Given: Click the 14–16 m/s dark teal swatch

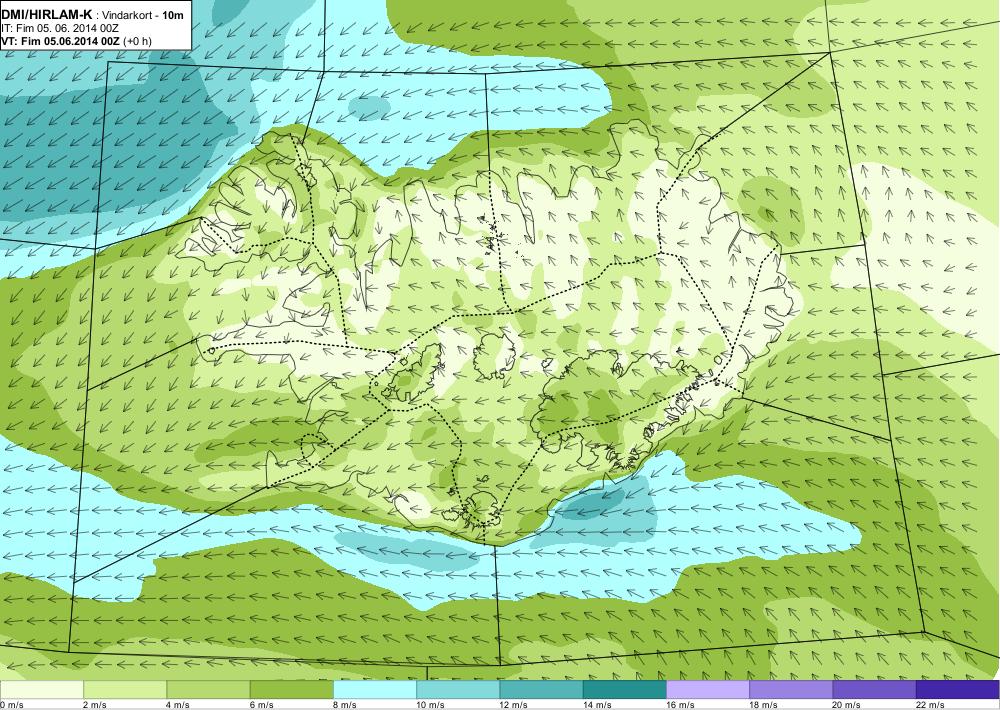Looking at the screenshot, I should 625,690.
